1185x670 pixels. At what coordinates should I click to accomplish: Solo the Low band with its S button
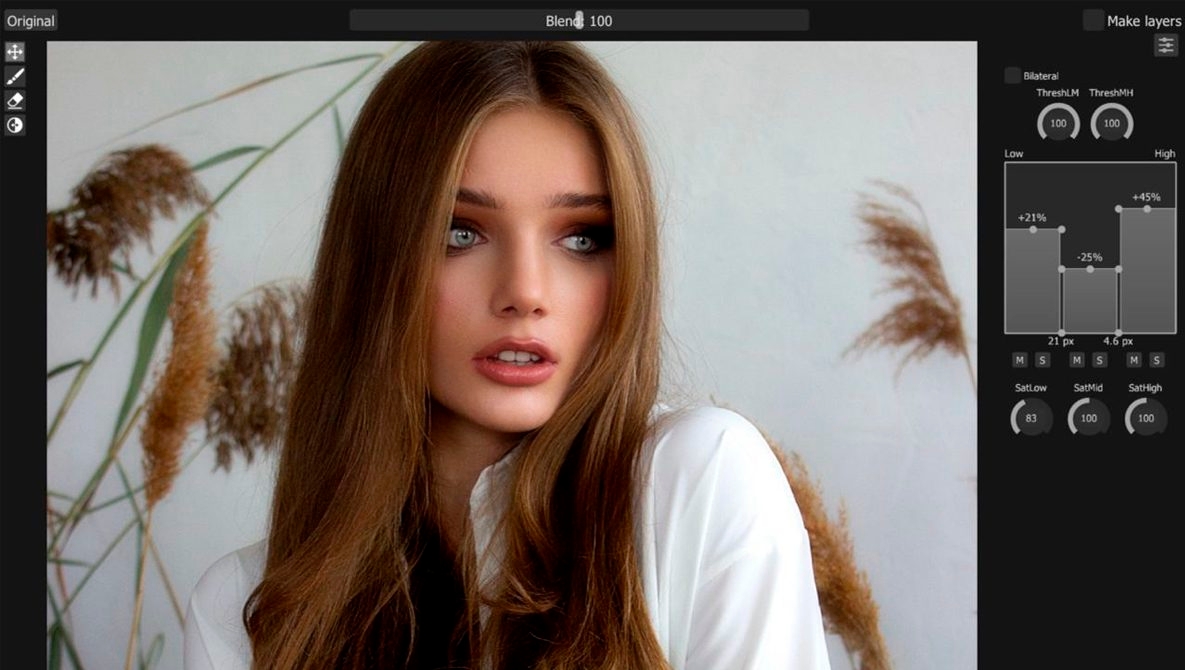click(x=1041, y=359)
